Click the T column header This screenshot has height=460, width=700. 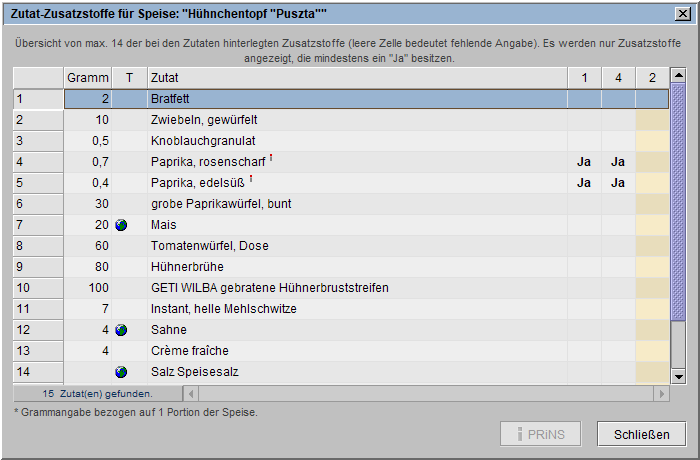(128, 78)
